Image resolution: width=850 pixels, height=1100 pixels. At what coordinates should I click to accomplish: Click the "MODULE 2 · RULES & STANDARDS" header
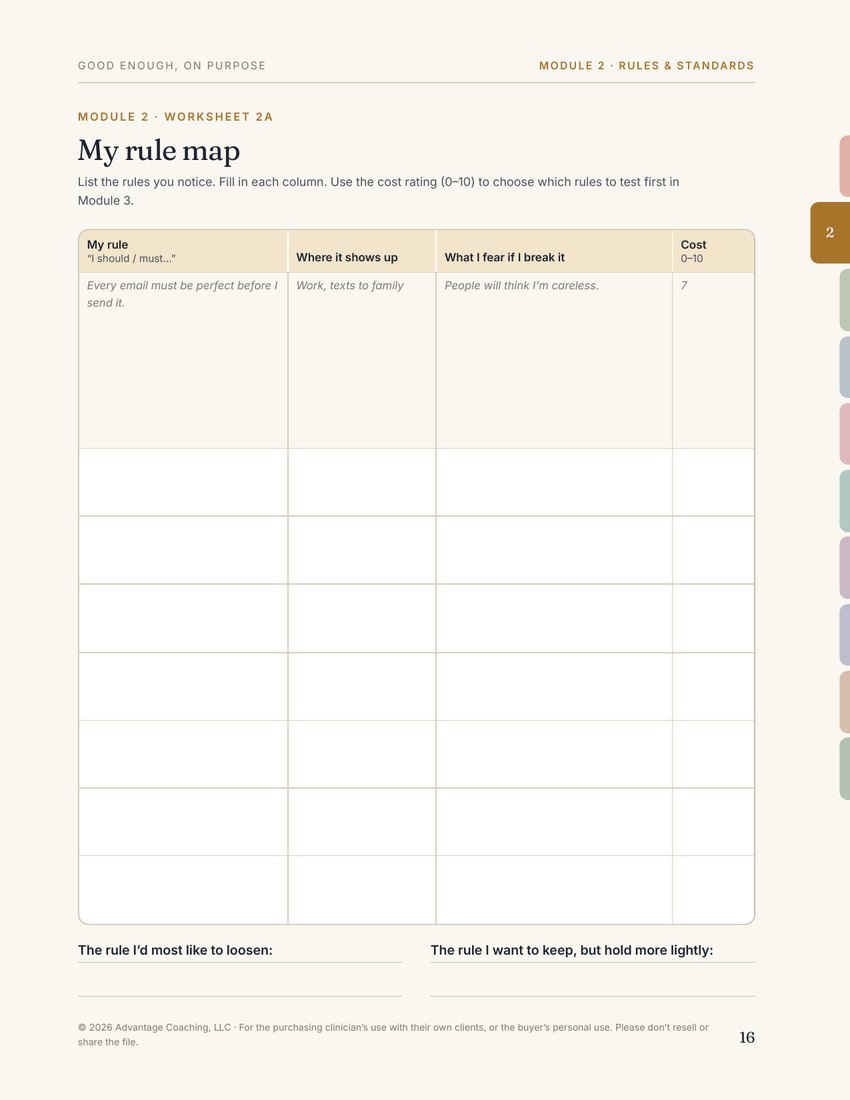647,65
